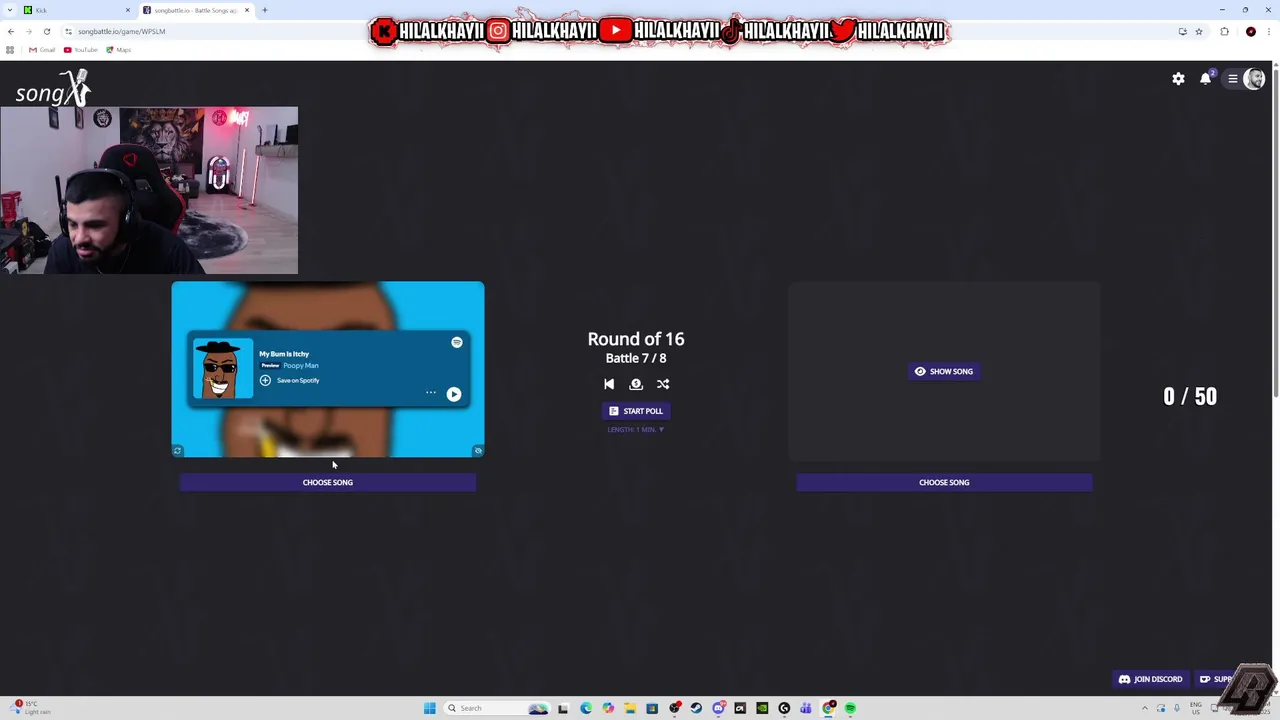Show hidden system tray icons
The height and width of the screenshot is (720, 1280).
coord(1145,708)
